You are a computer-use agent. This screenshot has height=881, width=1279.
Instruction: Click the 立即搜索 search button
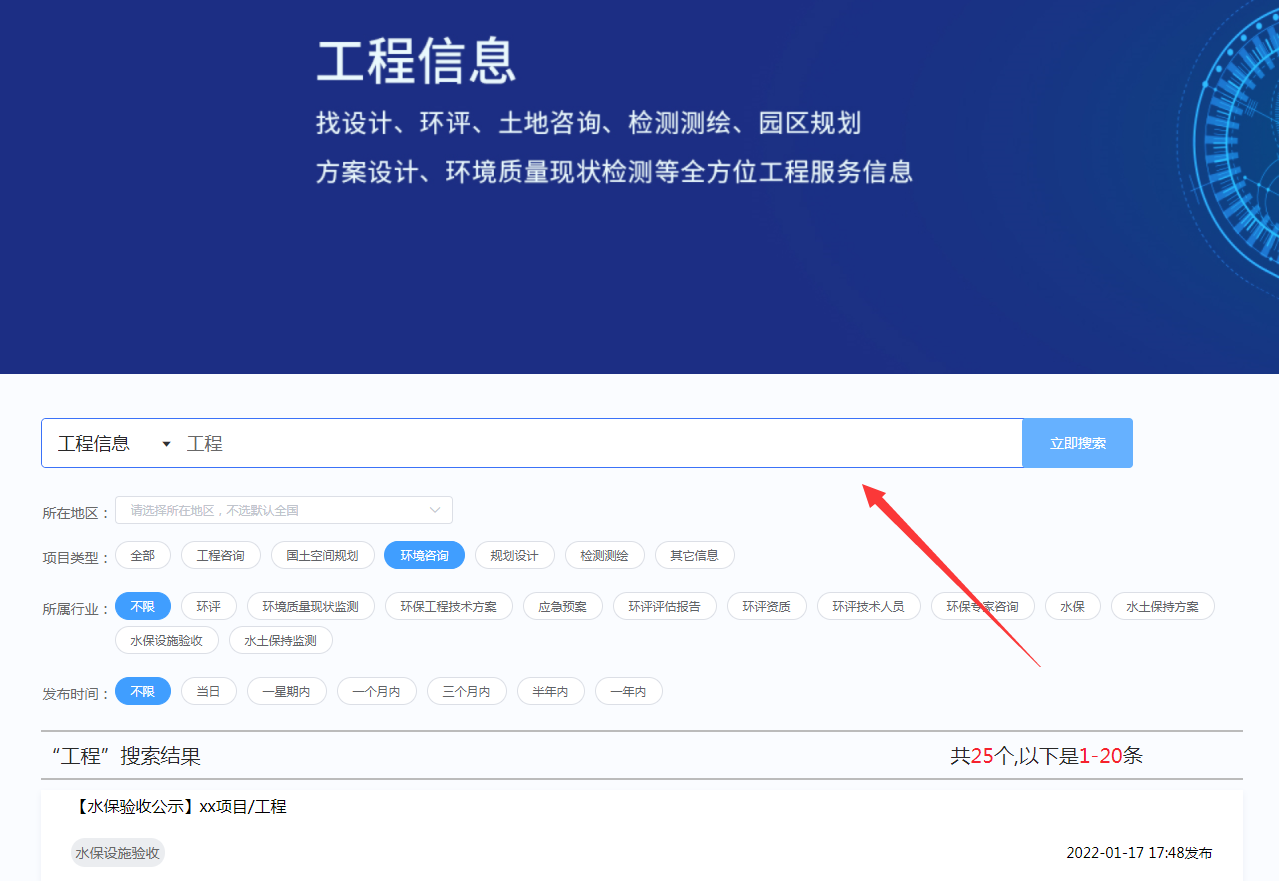coord(1077,443)
